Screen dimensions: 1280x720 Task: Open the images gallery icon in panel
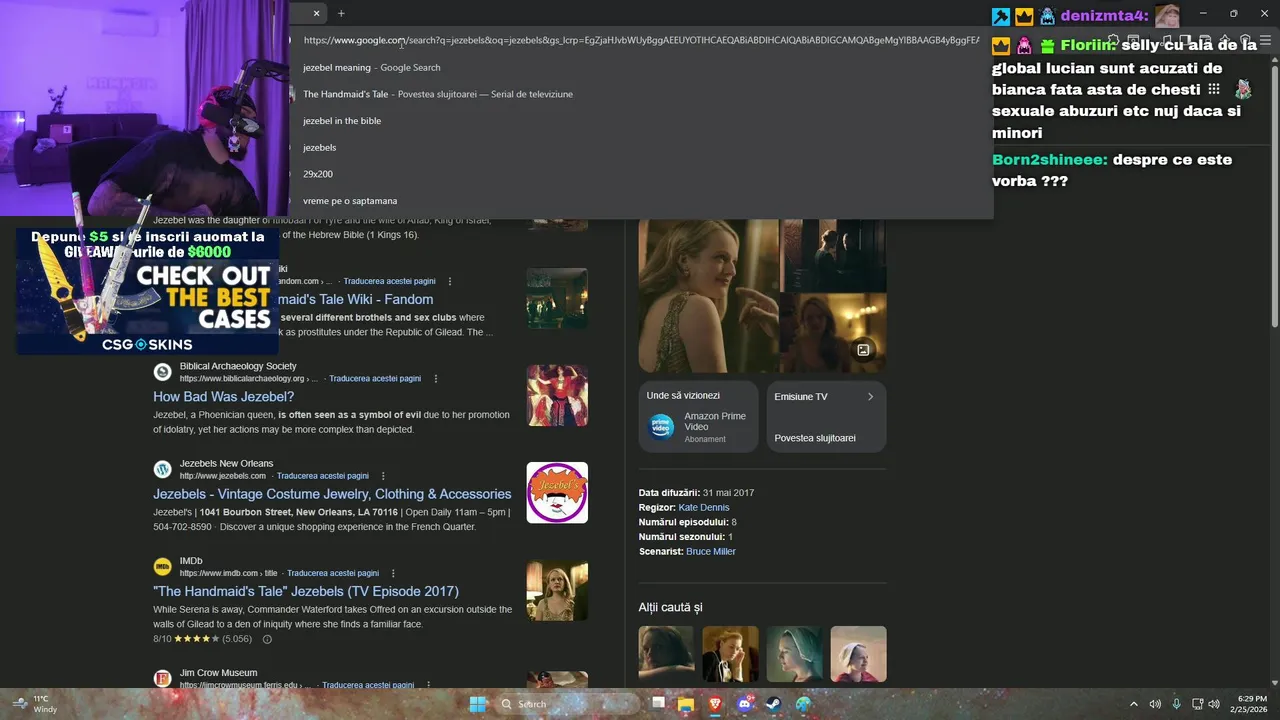pos(863,350)
